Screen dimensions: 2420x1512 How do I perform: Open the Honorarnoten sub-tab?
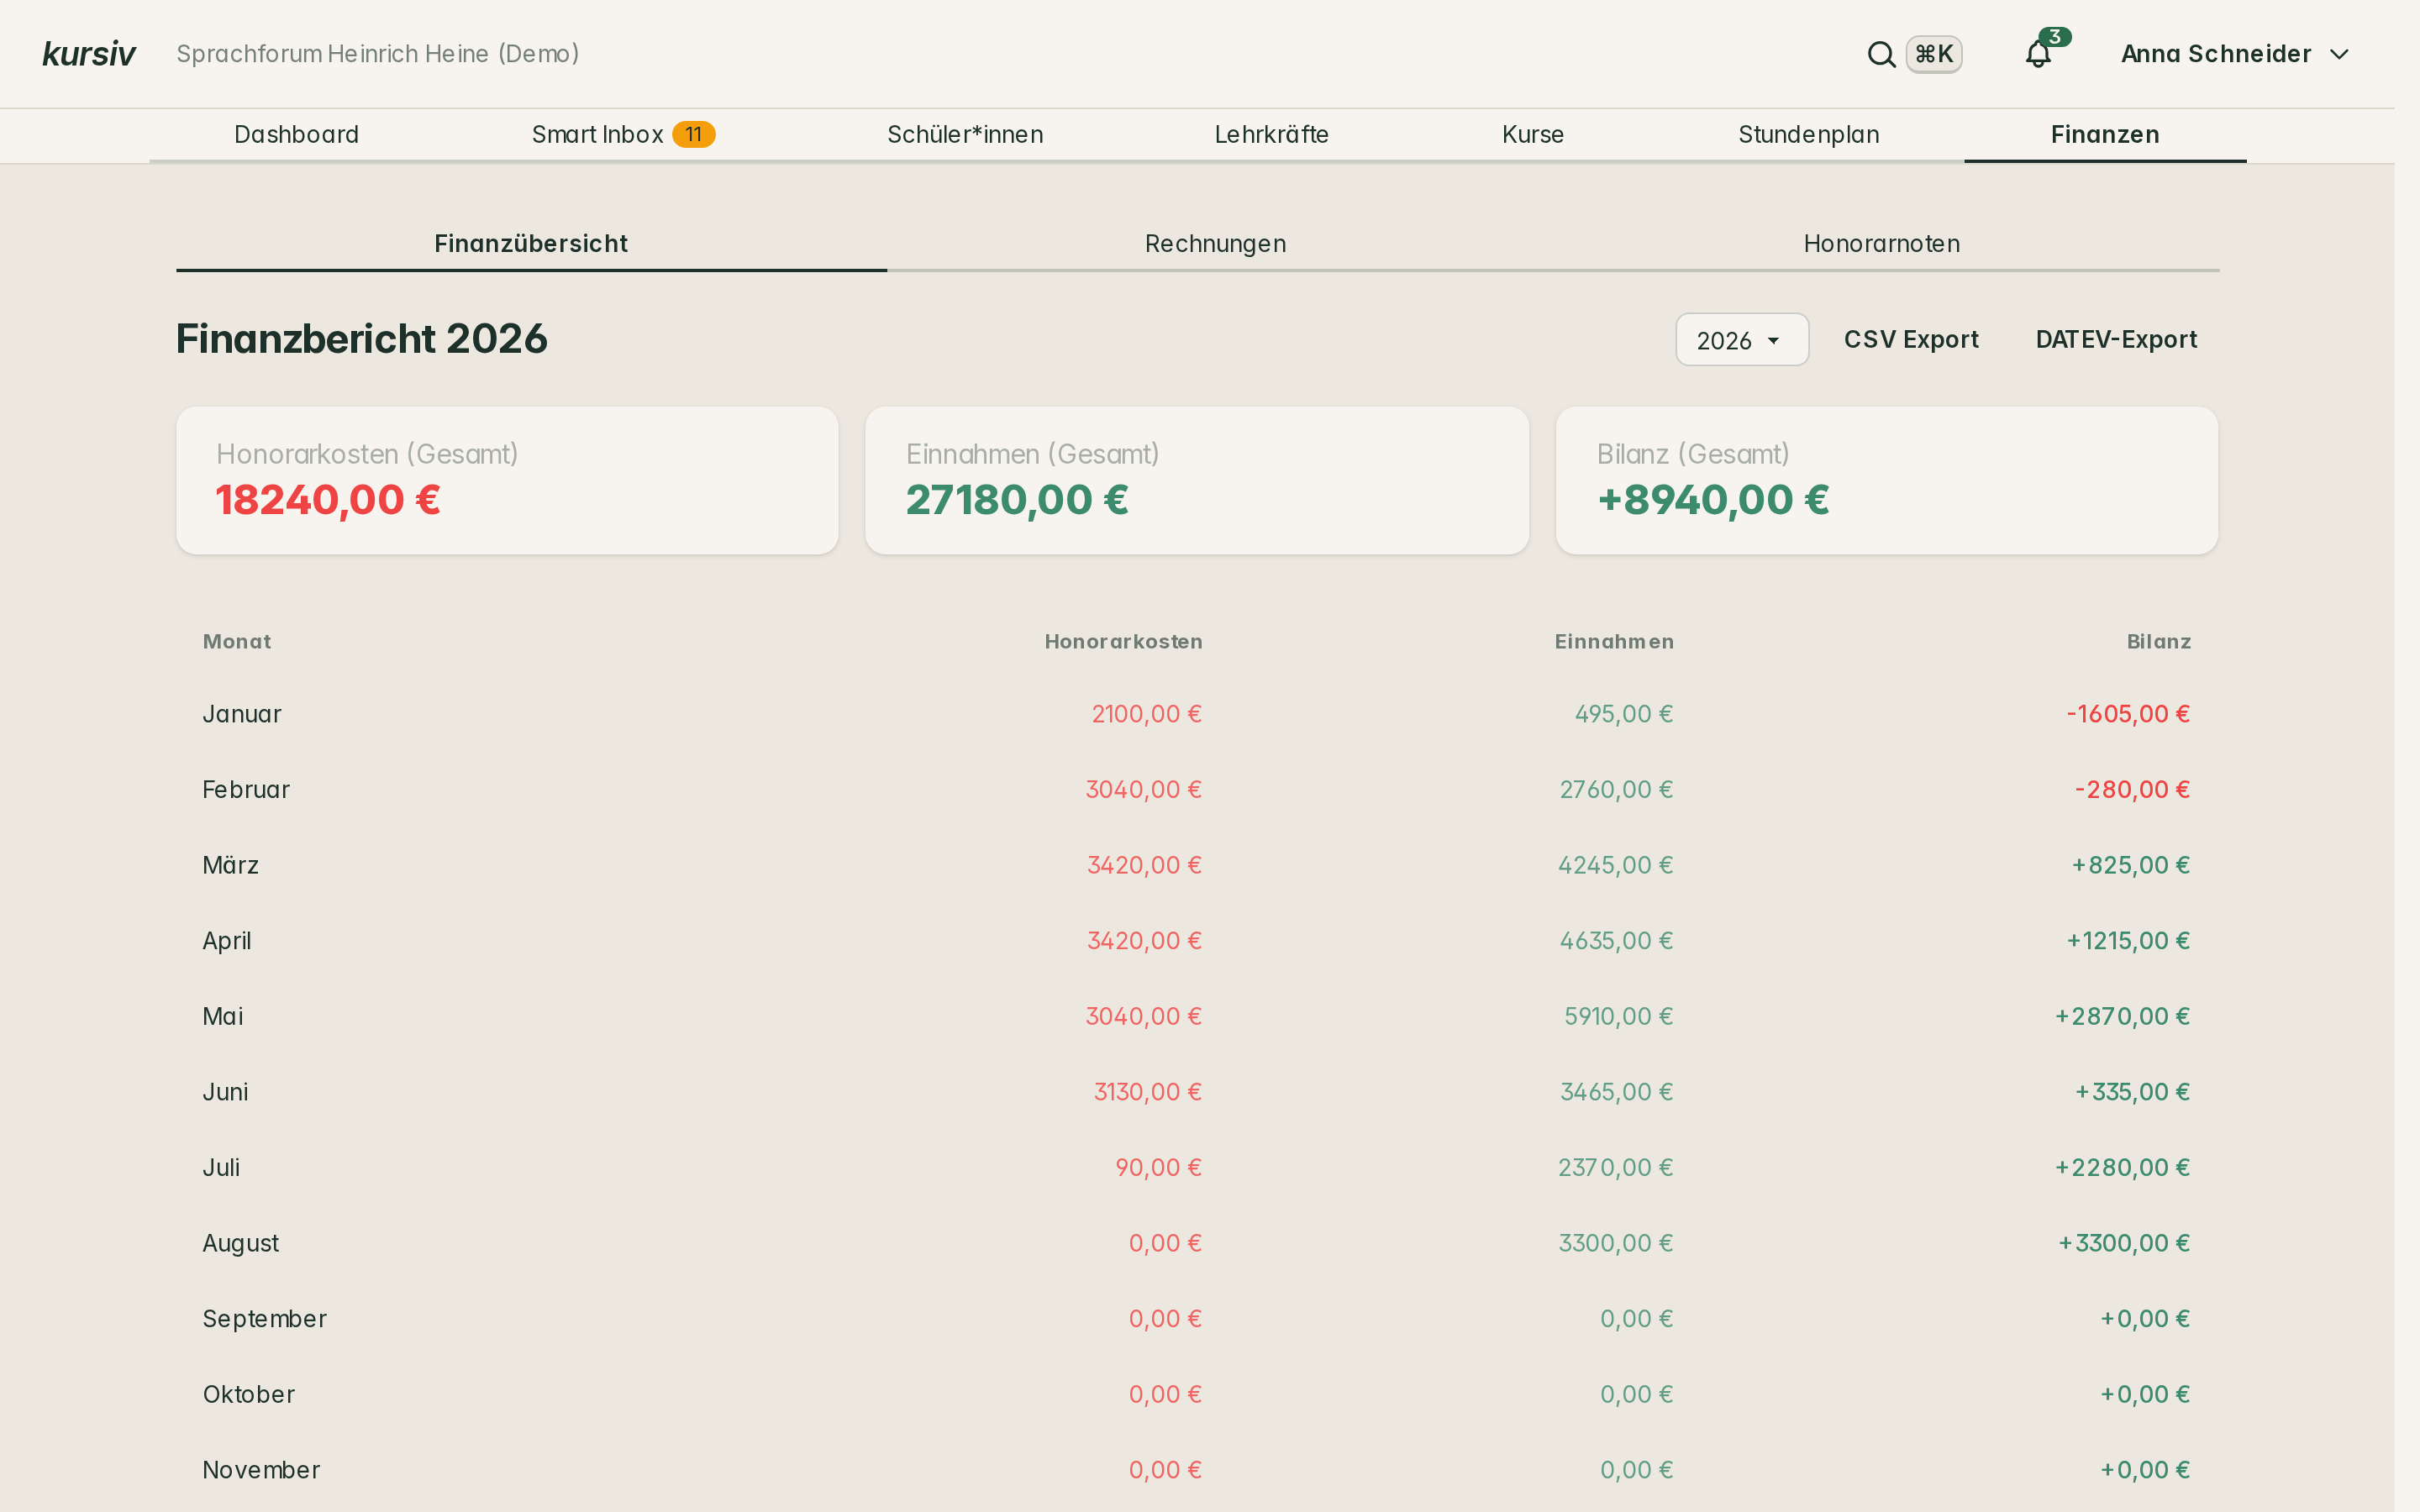[x=1881, y=244]
